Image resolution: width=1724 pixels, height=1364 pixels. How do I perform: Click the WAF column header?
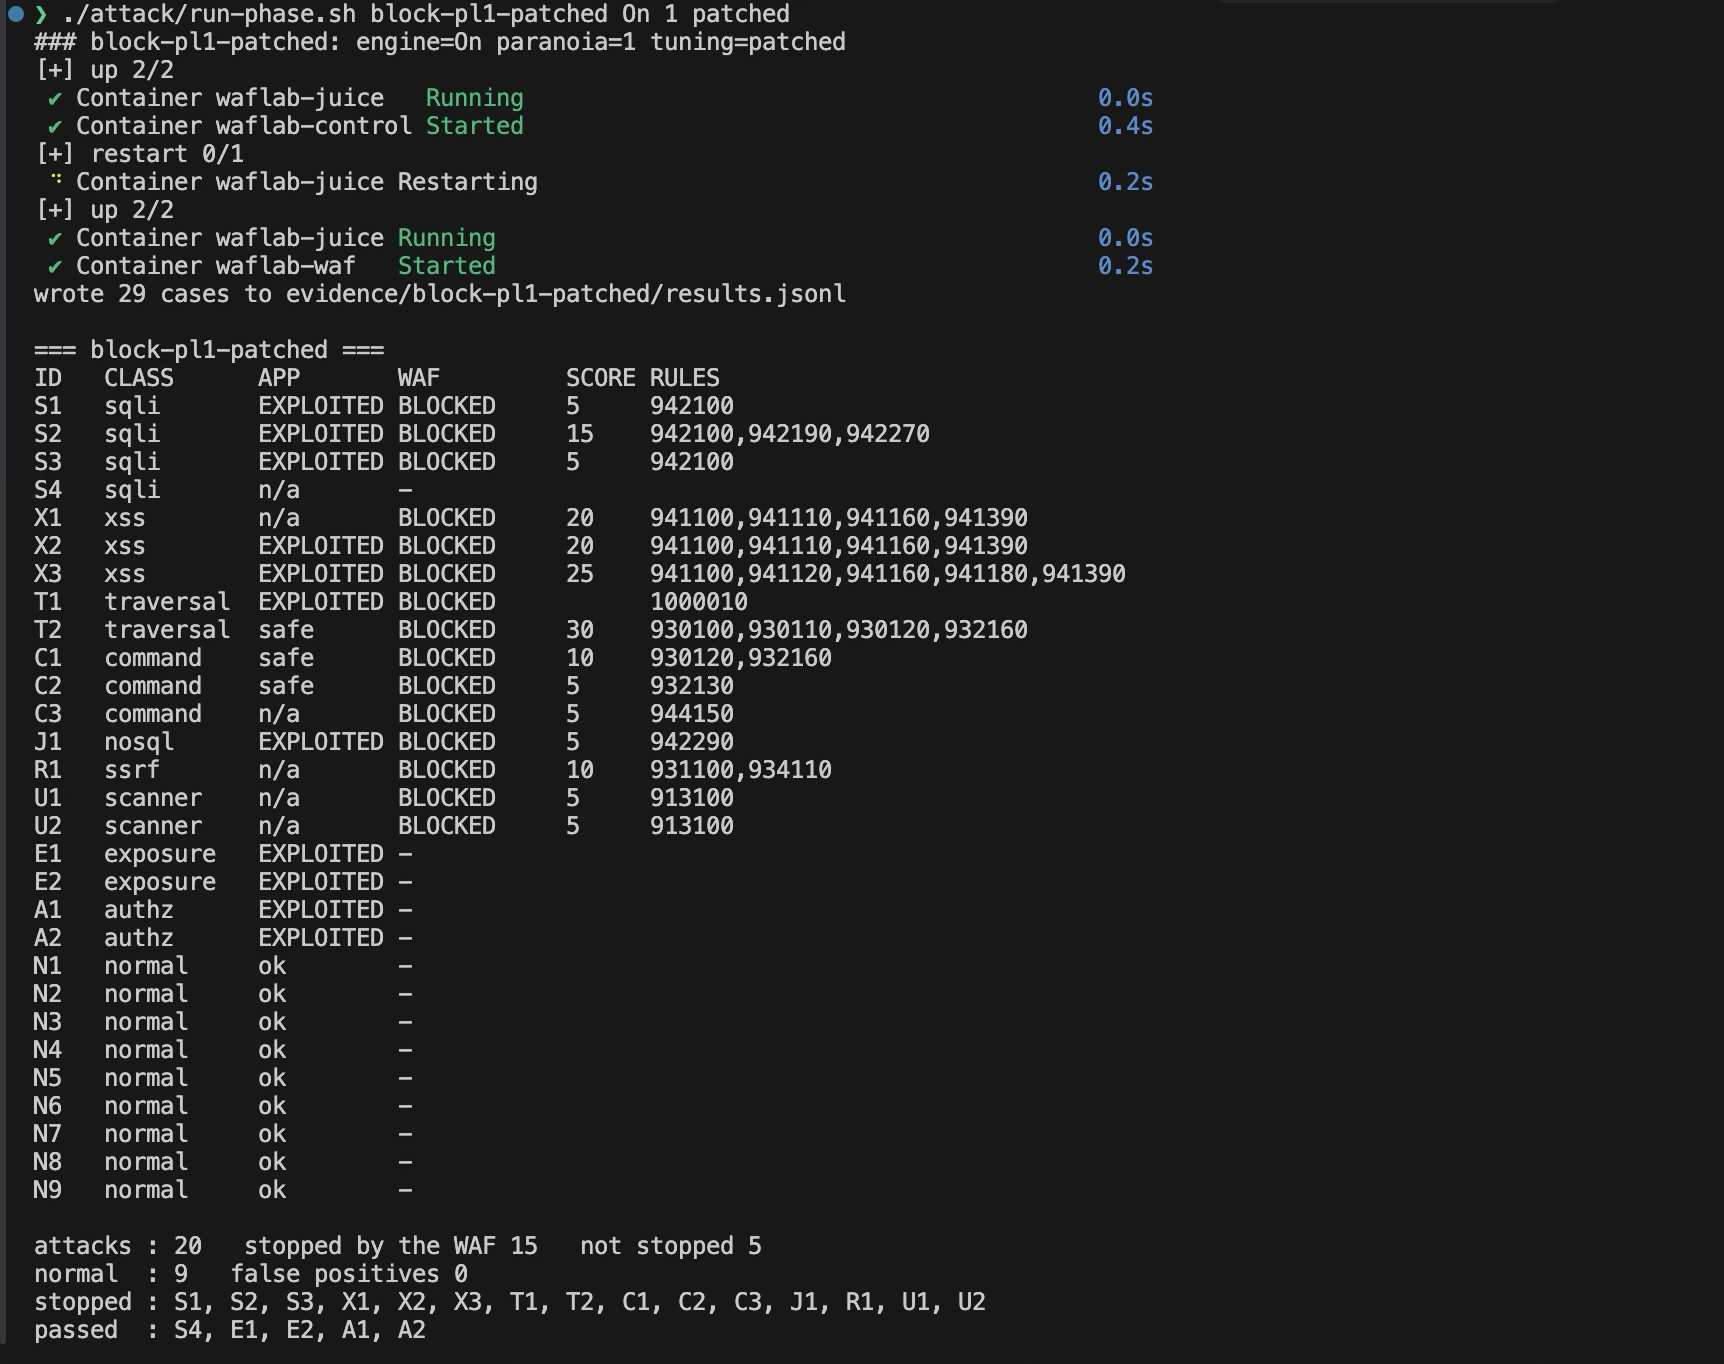click(x=419, y=378)
